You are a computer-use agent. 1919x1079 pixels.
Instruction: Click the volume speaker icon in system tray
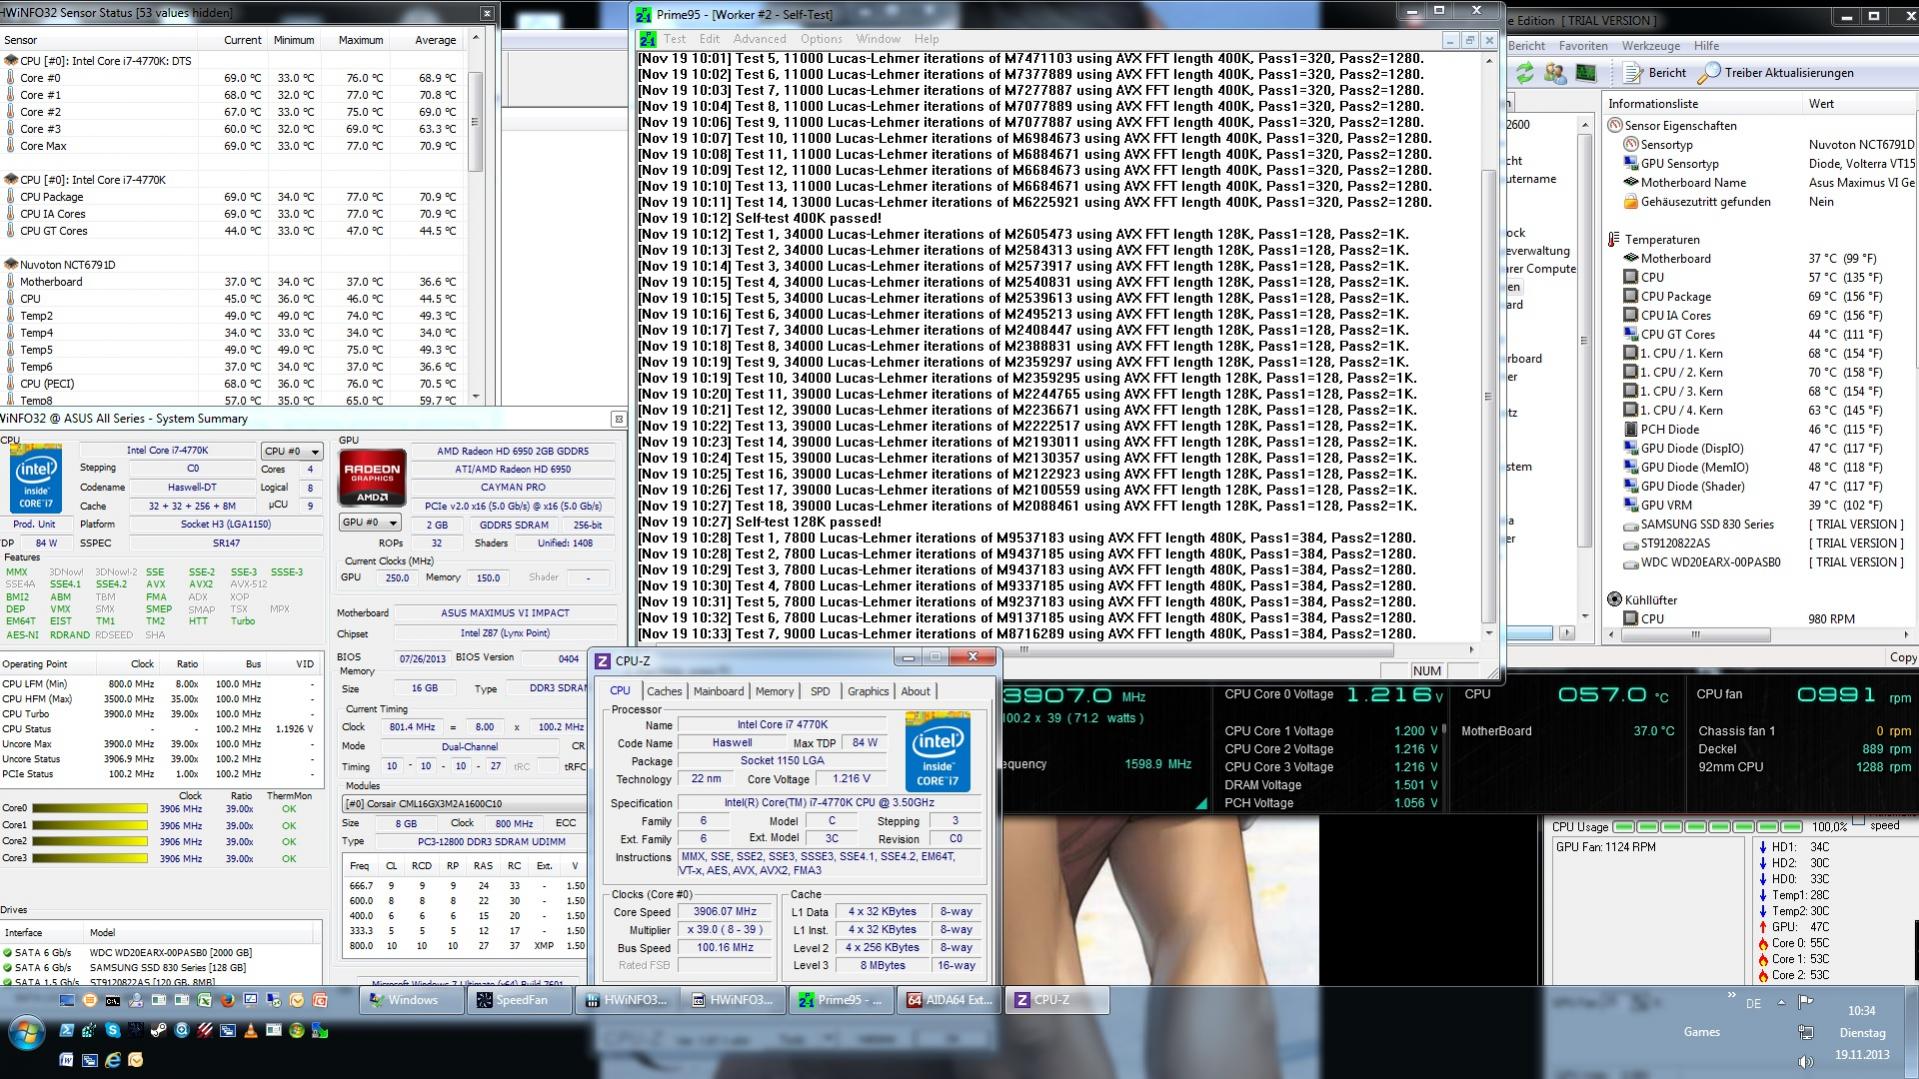1806,1062
